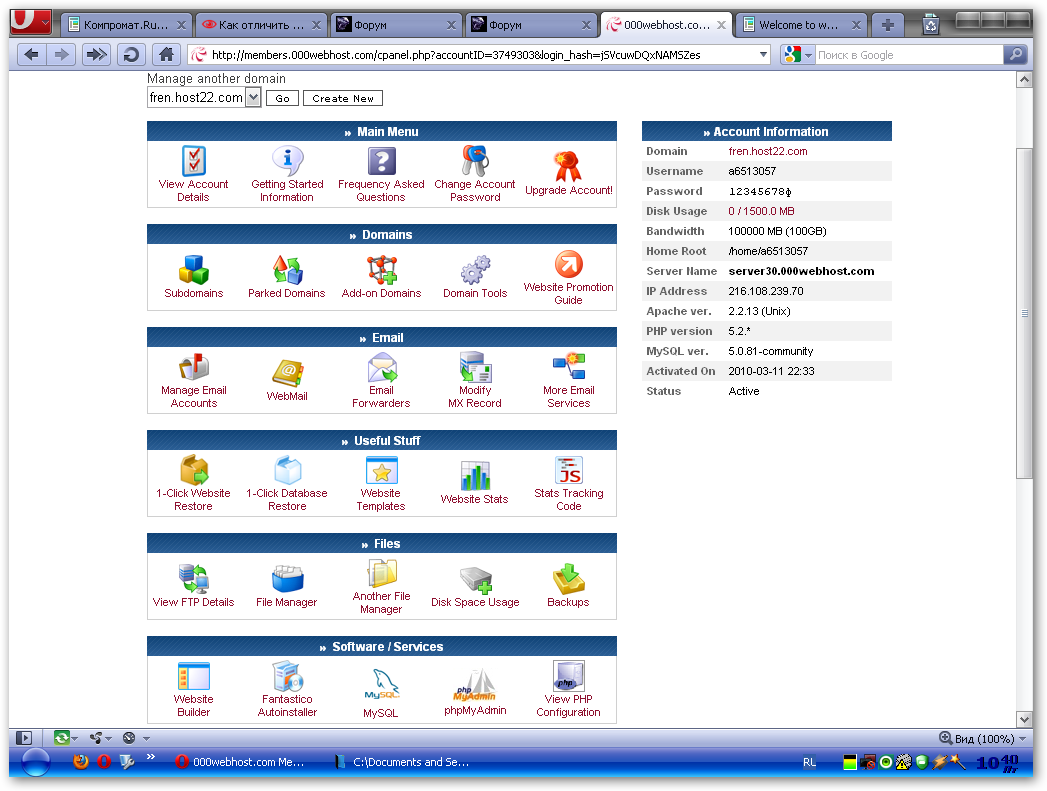The image size is (1047, 791).
Task: Open the Website Stats icon
Action: click(x=474, y=476)
